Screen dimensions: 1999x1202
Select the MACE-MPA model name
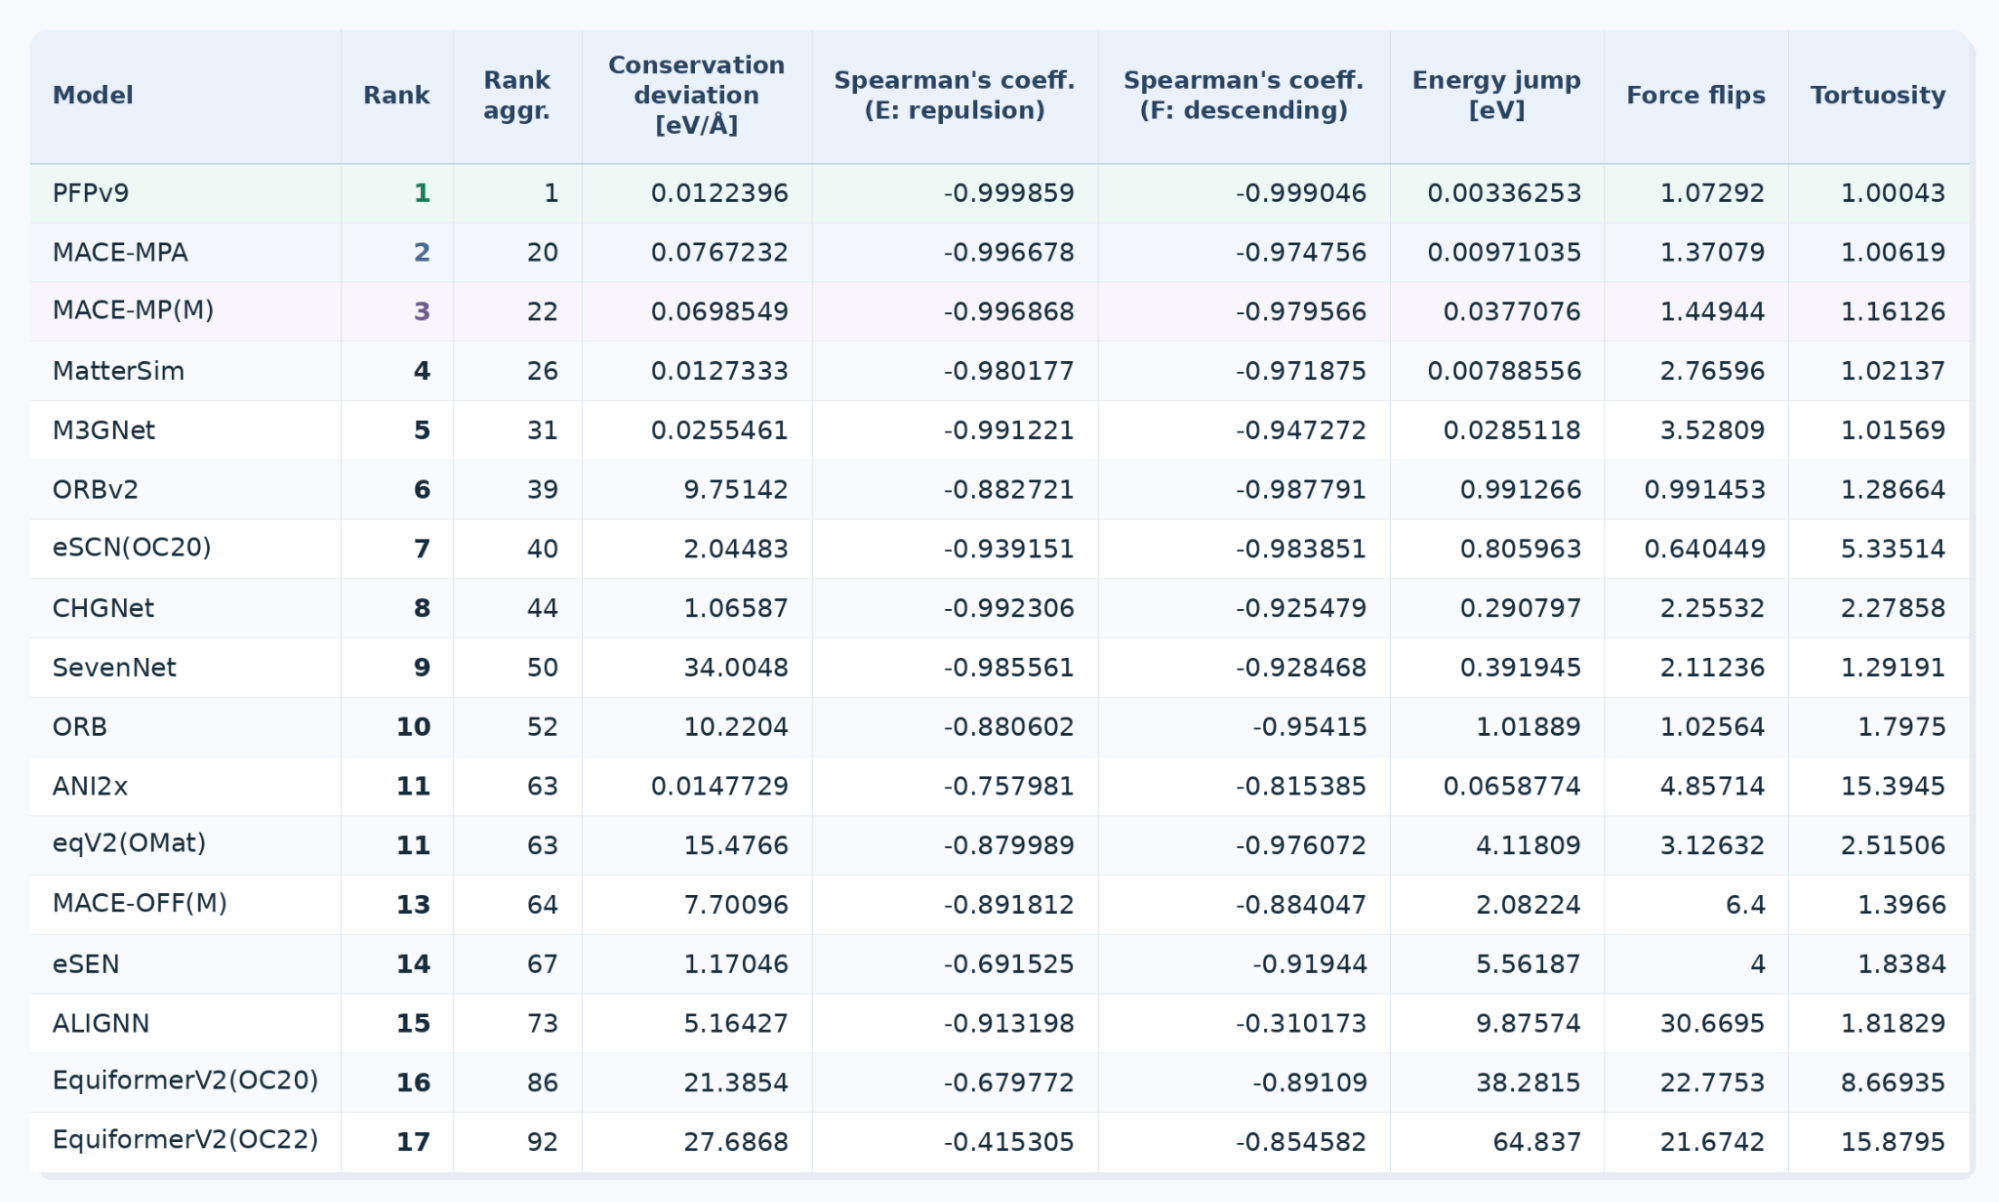pyautogui.click(x=120, y=252)
